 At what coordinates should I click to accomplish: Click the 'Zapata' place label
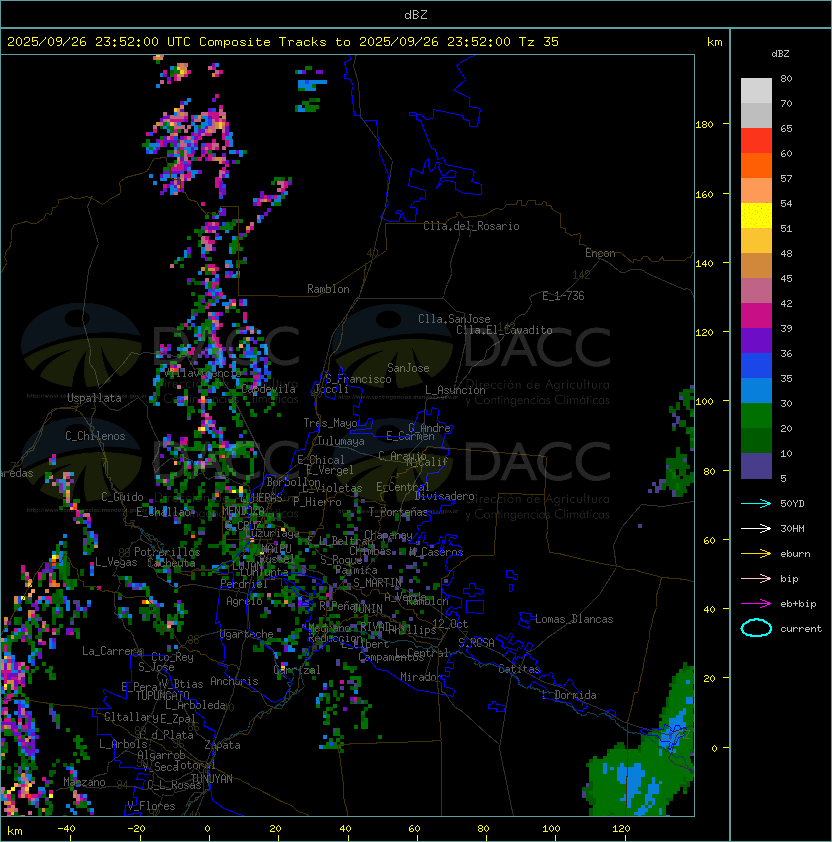click(x=222, y=745)
